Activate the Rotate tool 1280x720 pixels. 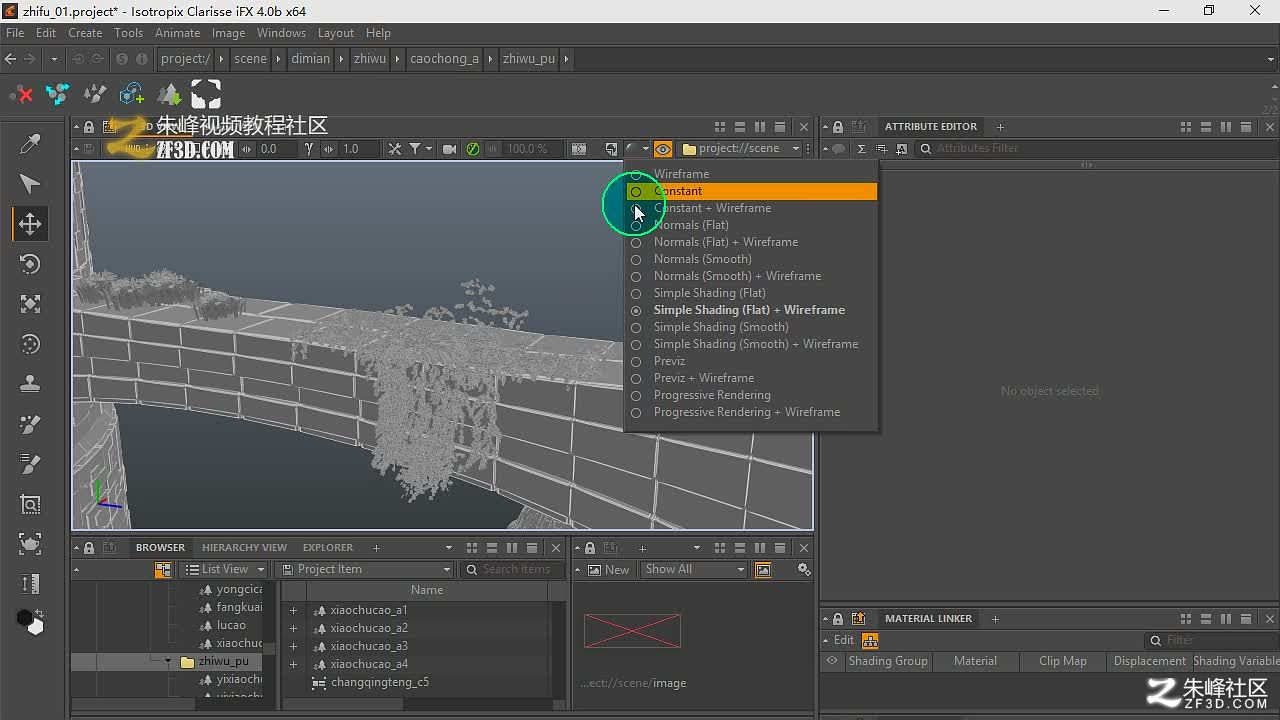[30, 264]
